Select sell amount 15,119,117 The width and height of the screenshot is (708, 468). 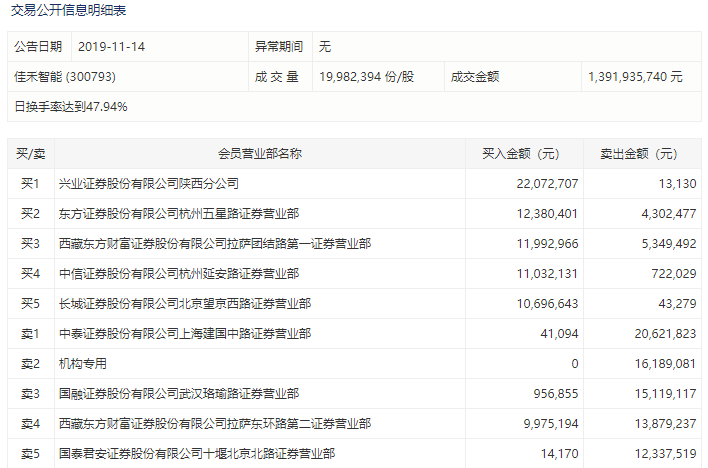[x=665, y=394]
